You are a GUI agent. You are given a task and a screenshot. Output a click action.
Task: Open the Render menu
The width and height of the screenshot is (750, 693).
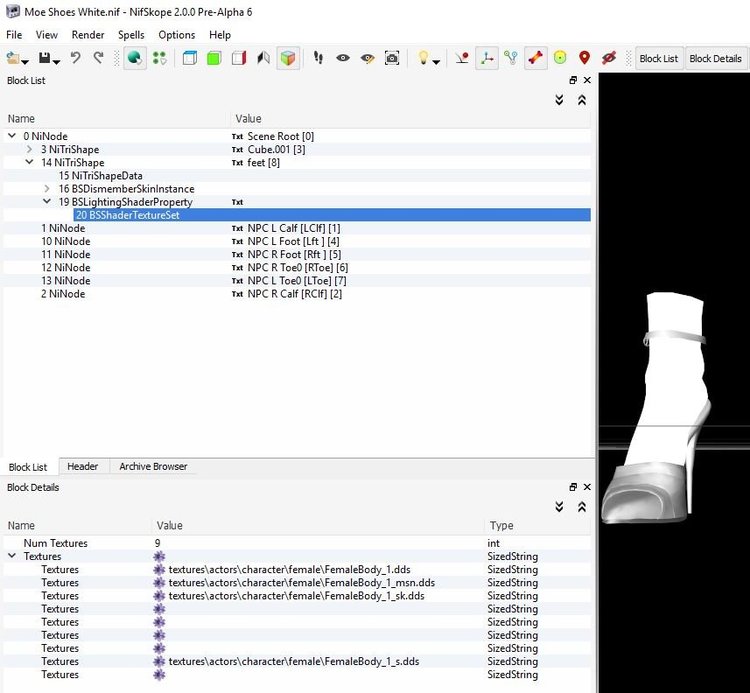88,35
